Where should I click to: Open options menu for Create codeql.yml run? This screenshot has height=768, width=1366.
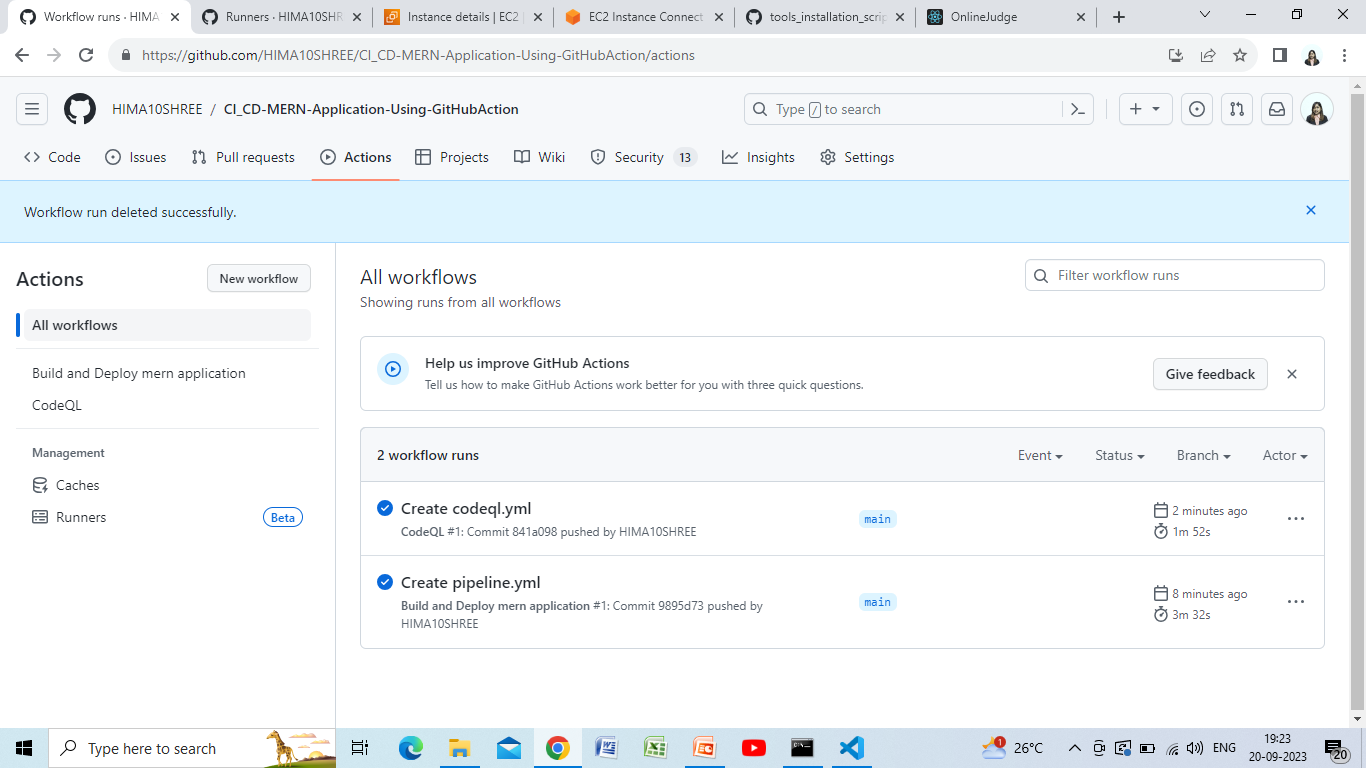(x=1296, y=519)
